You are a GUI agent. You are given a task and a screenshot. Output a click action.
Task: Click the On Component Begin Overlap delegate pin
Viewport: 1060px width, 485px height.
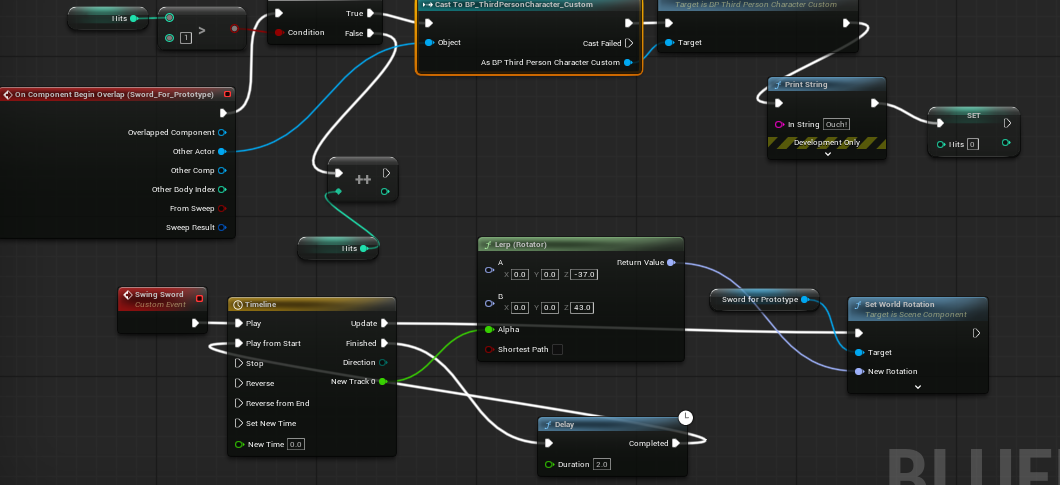(227, 95)
